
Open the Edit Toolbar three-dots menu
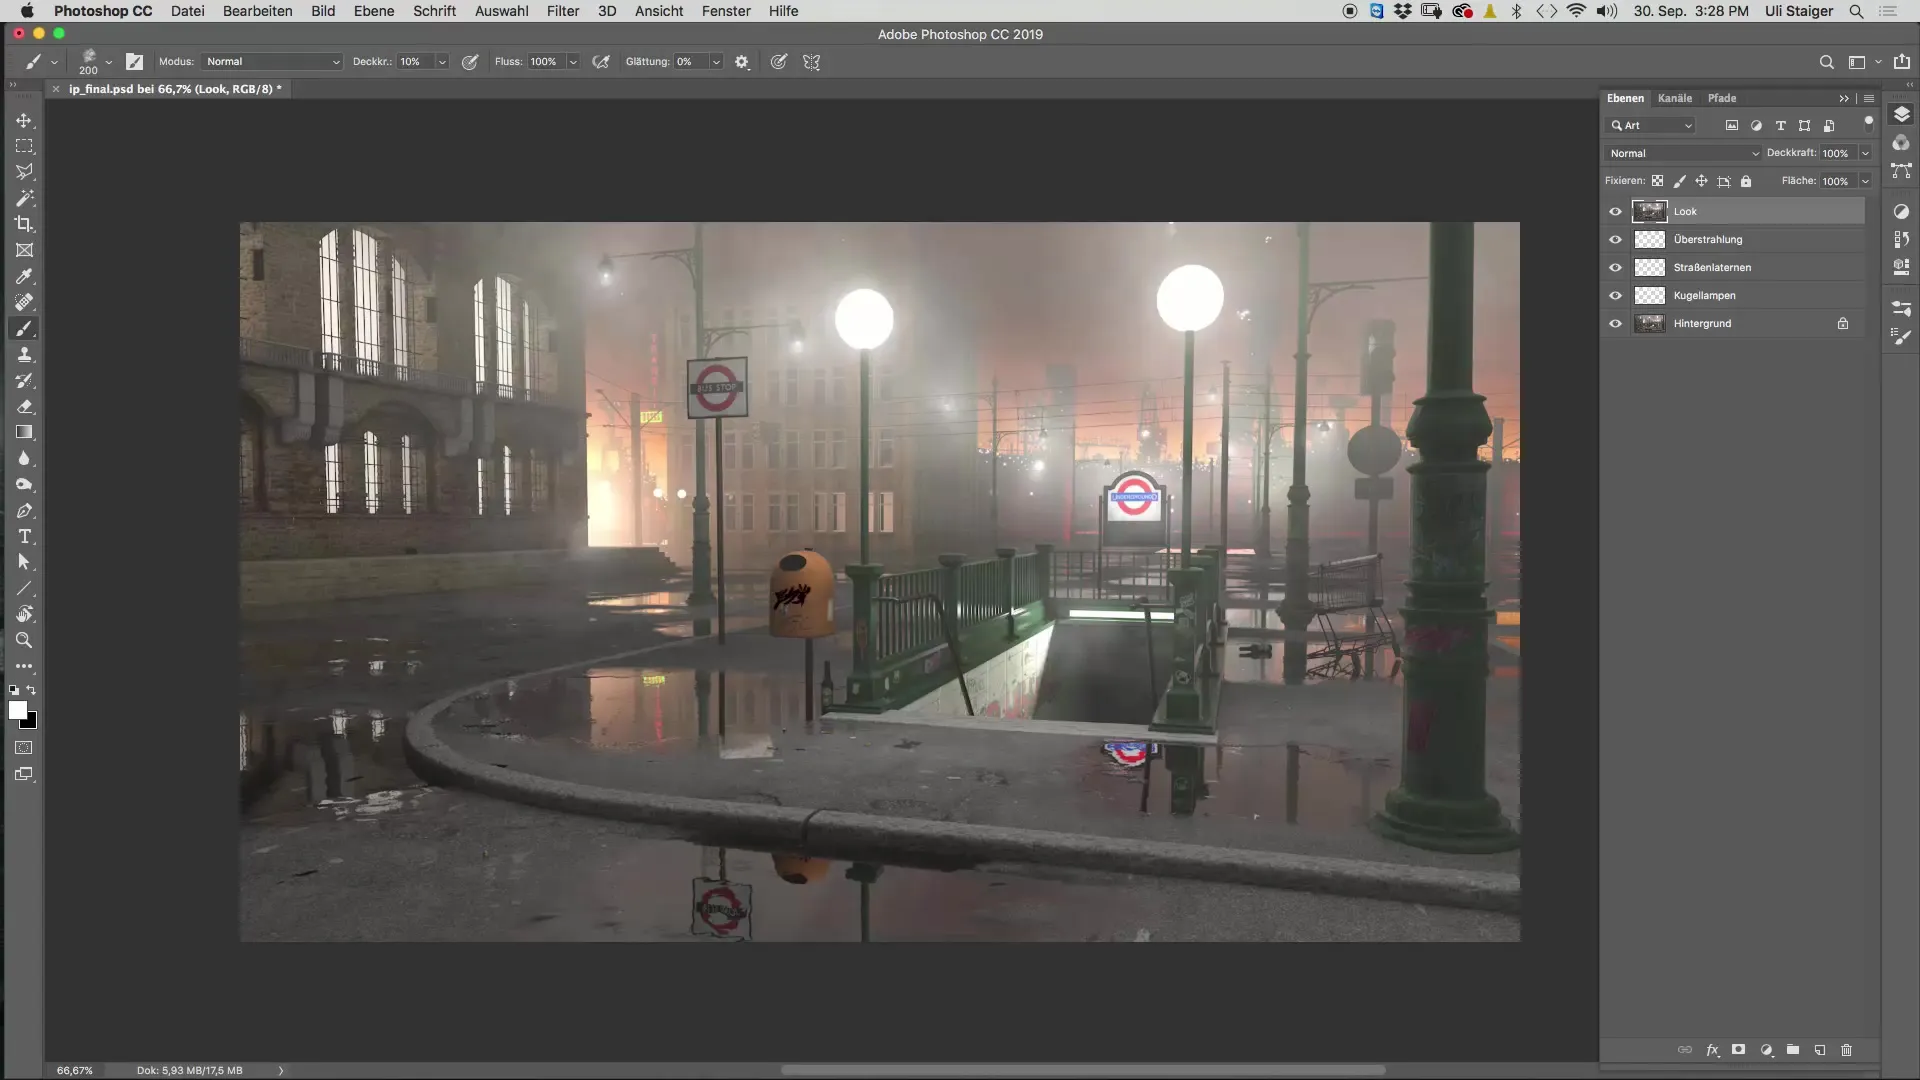point(24,666)
